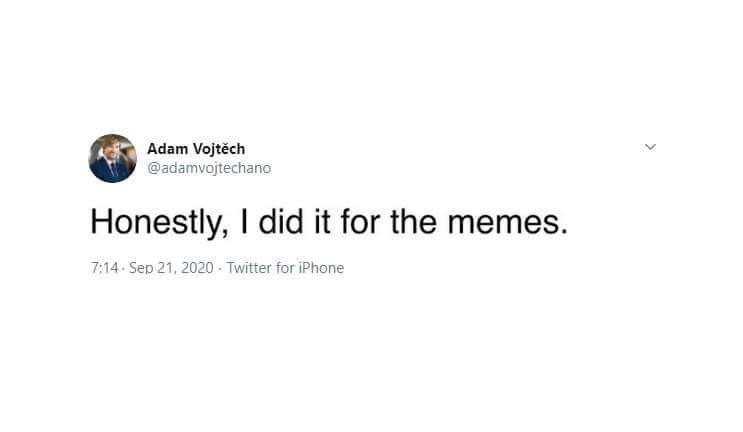Select the word "memes" in the tweet
The height and width of the screenshot is (432, 743).
pos(503,223)
